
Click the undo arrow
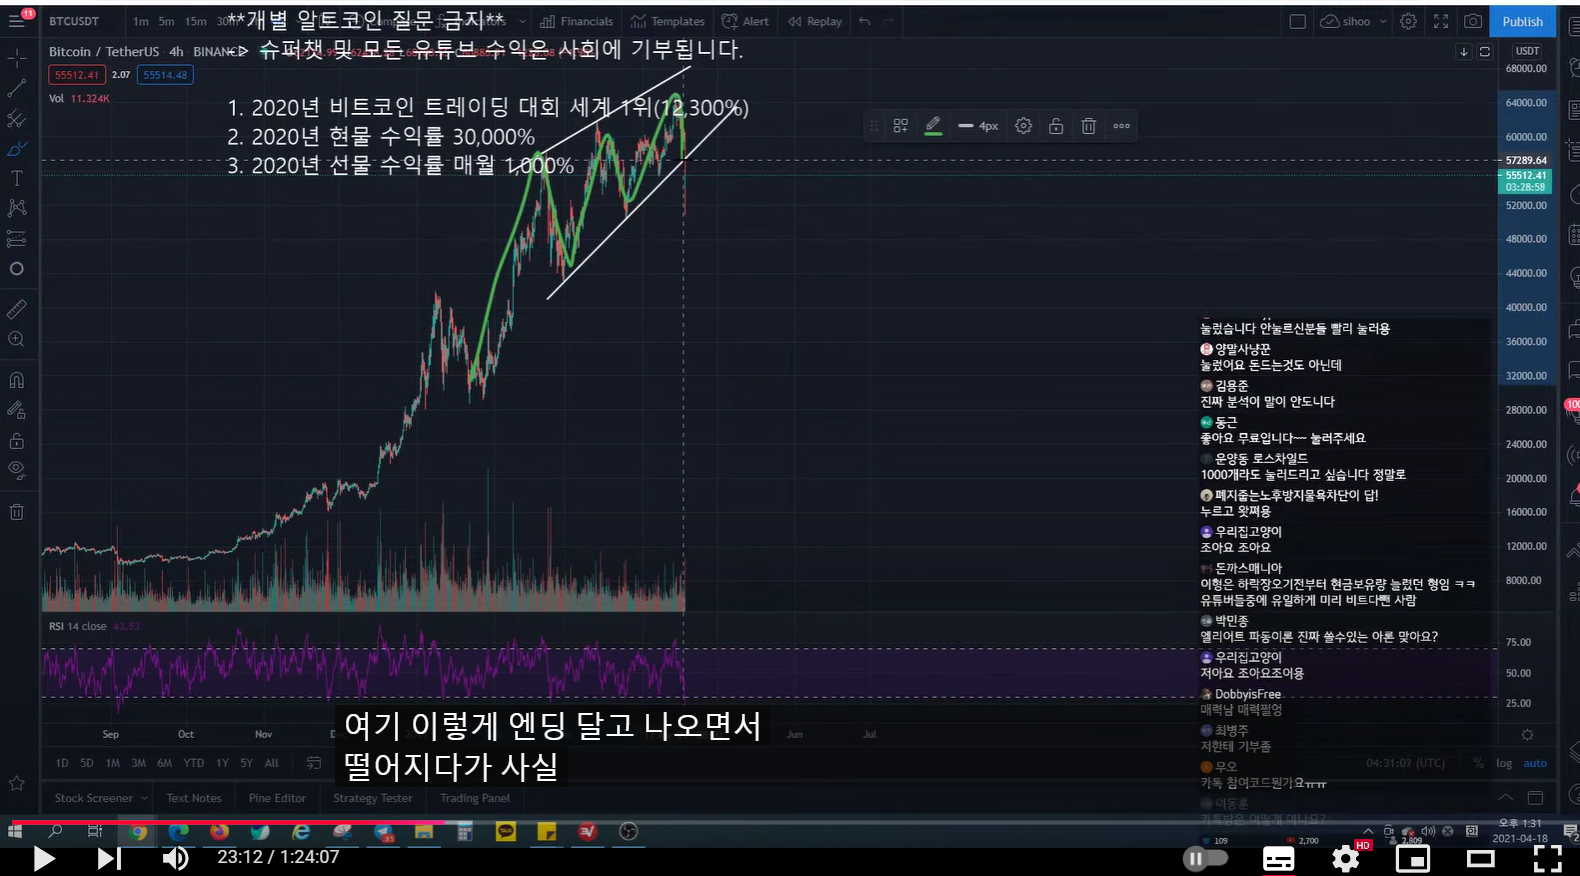tap(865, 21)
